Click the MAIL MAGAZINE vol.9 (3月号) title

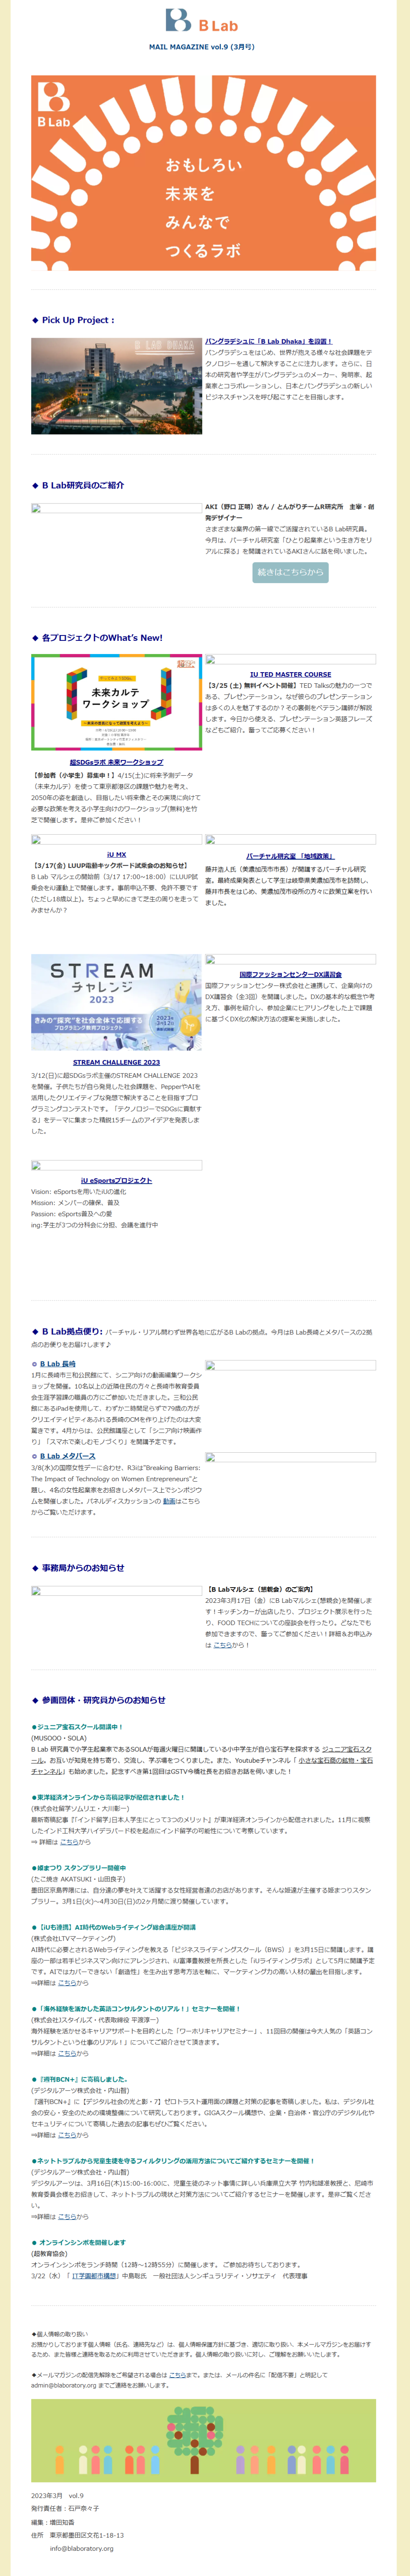202,47
